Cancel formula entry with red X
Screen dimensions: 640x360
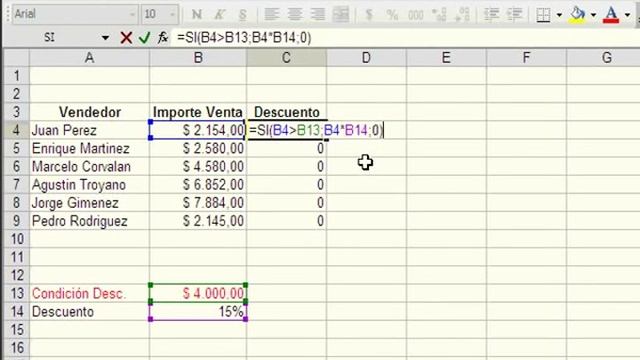point(126,38)
